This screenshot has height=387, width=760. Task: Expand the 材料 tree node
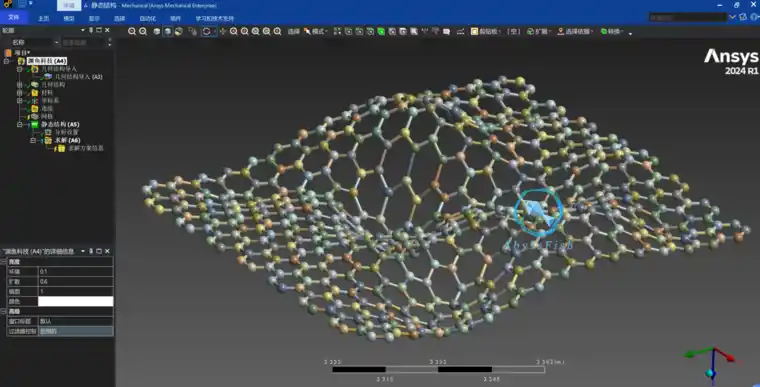click(20, 93)
